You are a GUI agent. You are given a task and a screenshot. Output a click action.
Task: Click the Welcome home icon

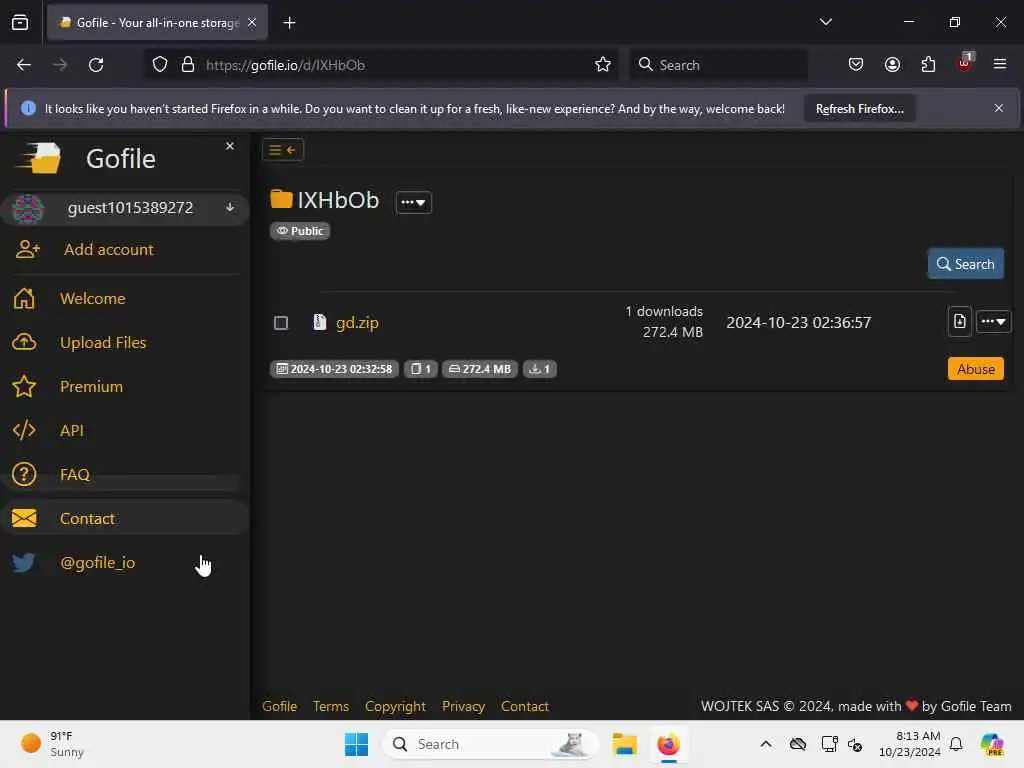(24, 298)
